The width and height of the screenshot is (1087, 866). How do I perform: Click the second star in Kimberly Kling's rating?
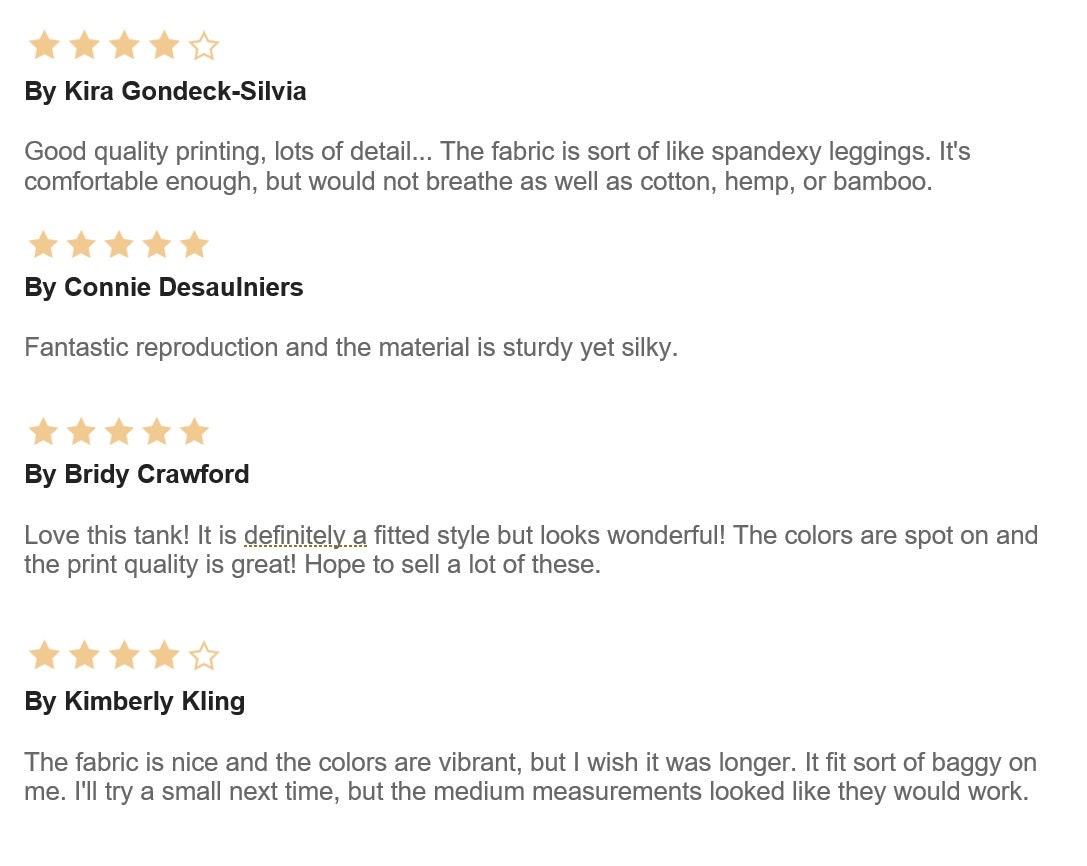[x=85, y=656]
